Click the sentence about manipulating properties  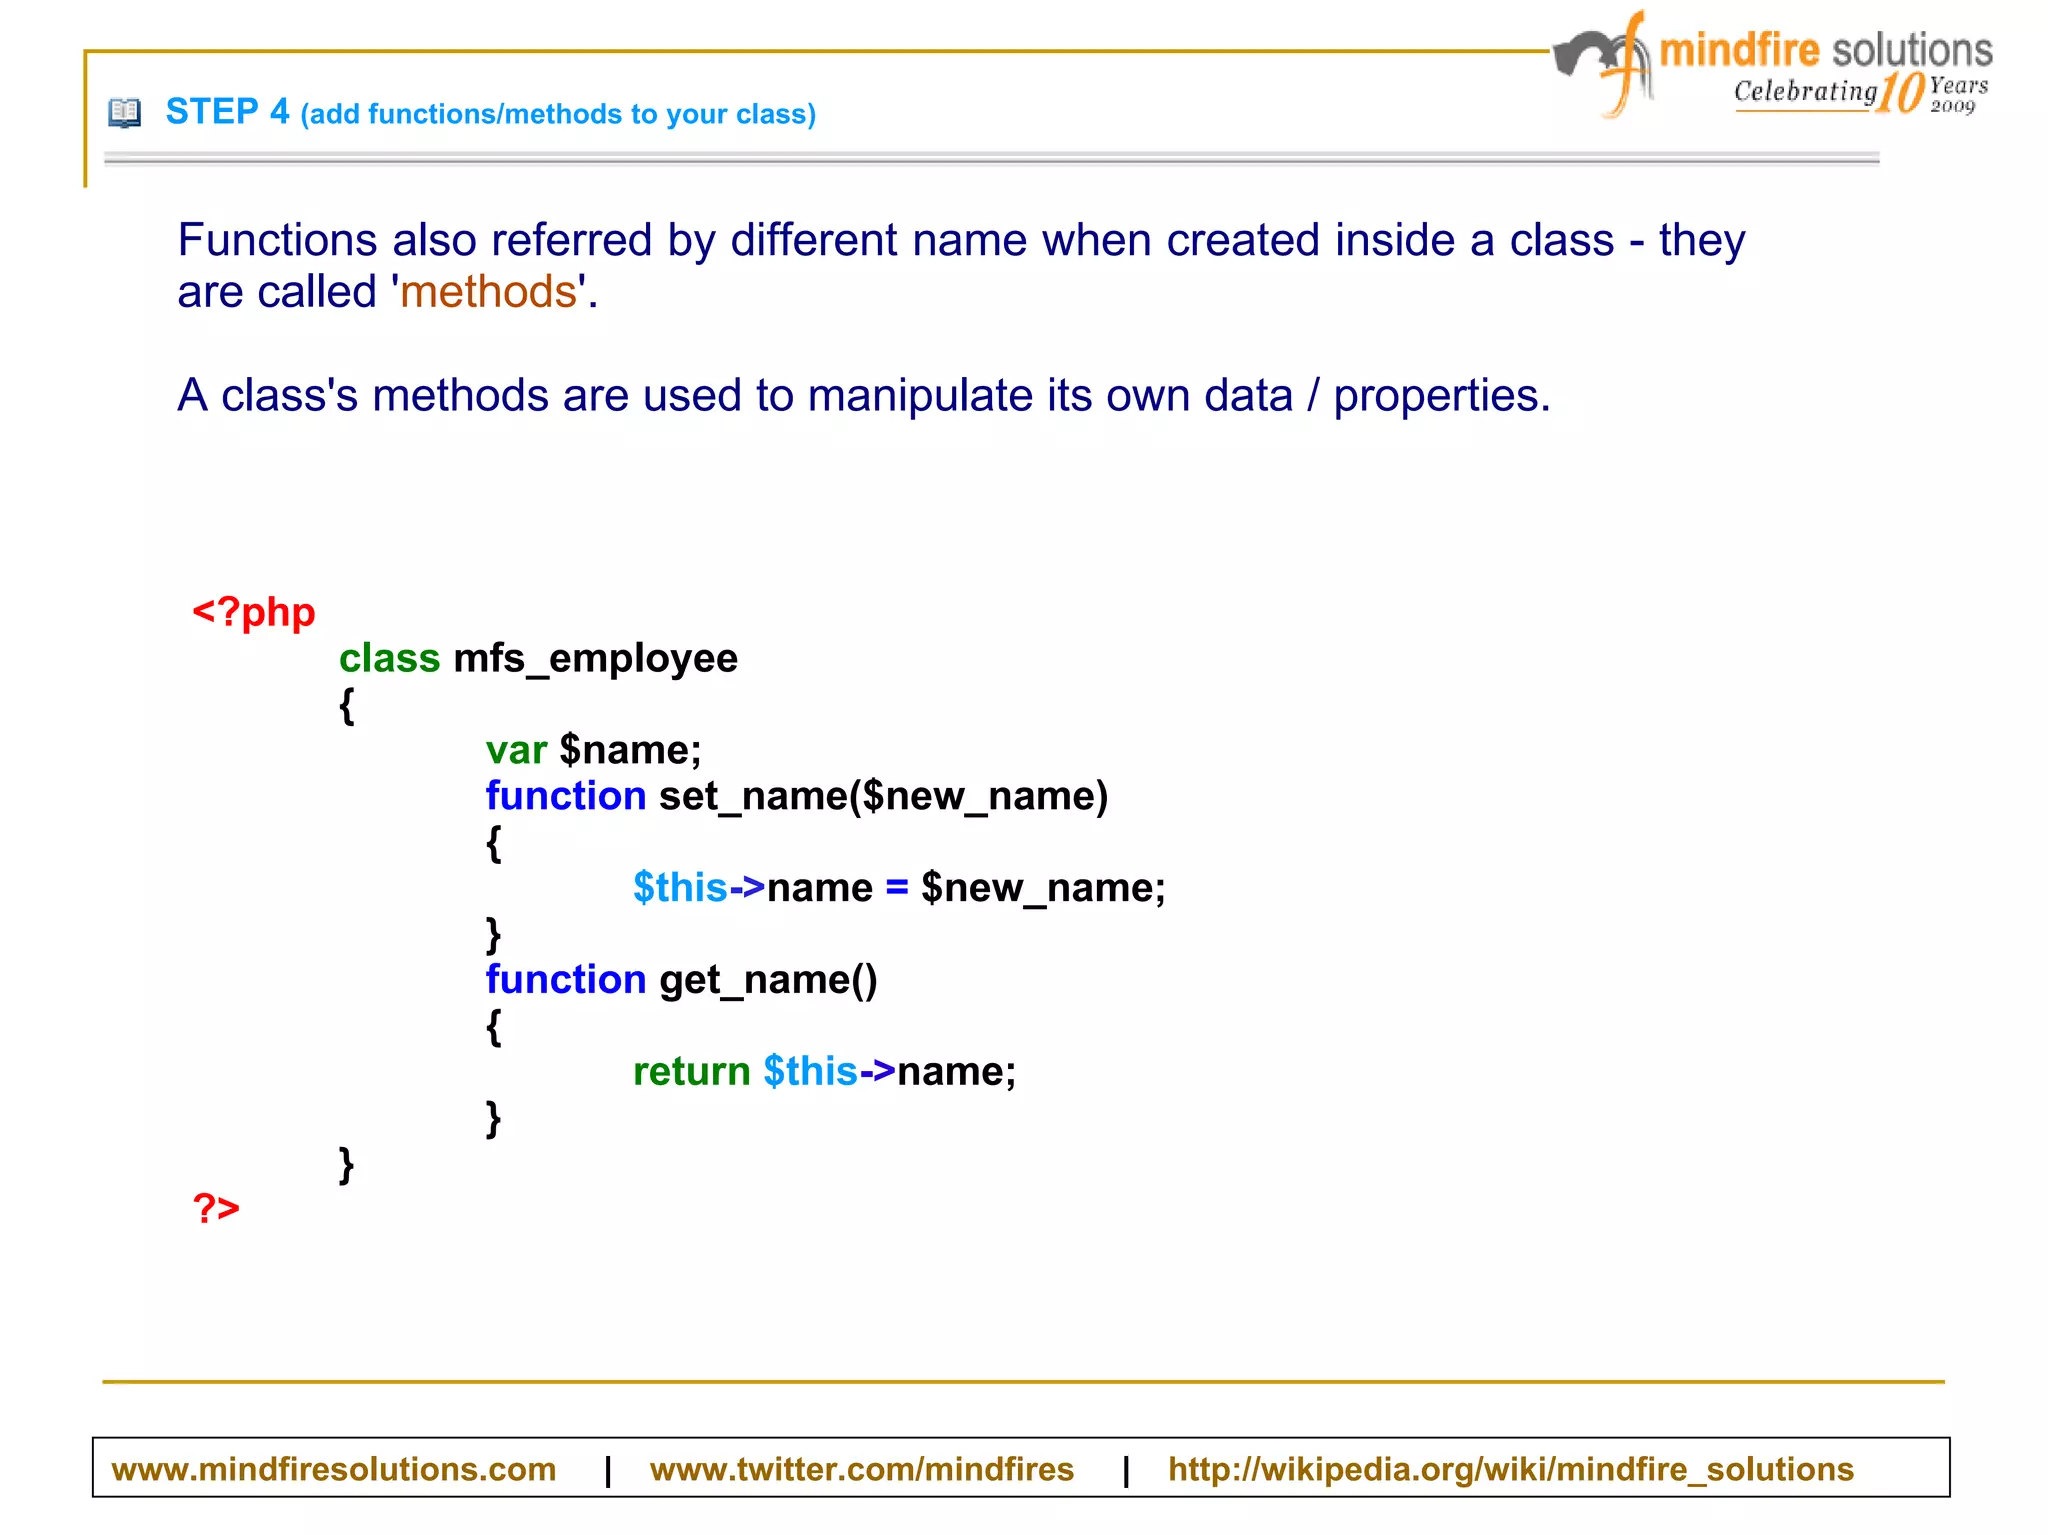[864, 396]
